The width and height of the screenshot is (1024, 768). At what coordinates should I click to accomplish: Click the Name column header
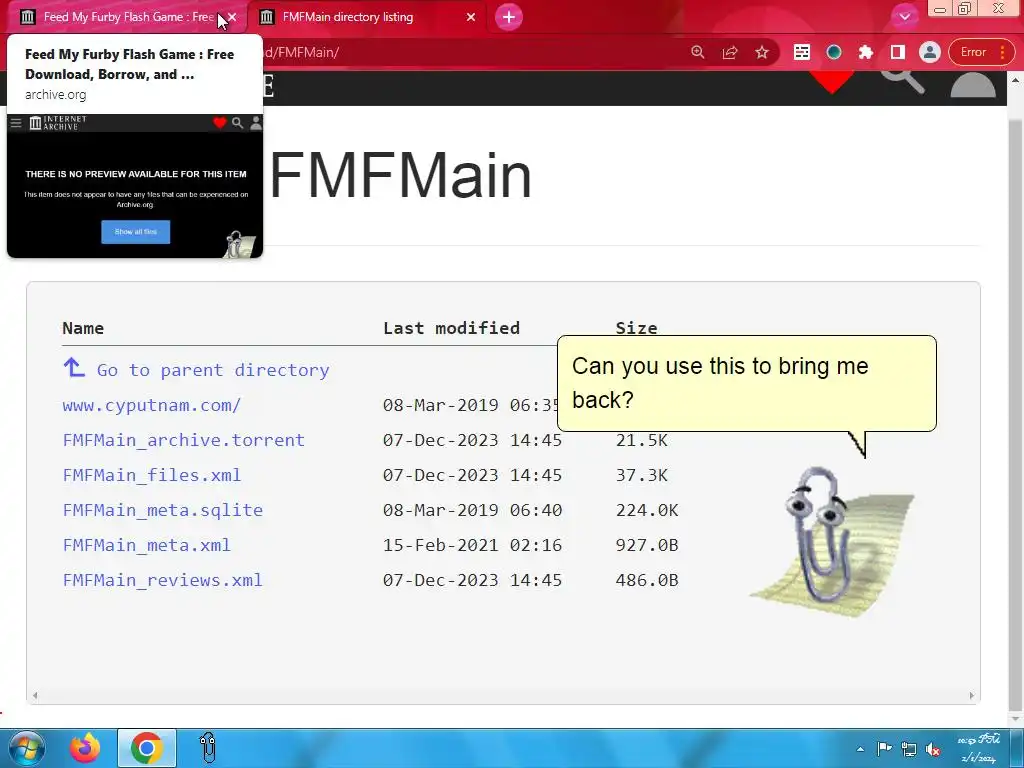tap(83, 328)
